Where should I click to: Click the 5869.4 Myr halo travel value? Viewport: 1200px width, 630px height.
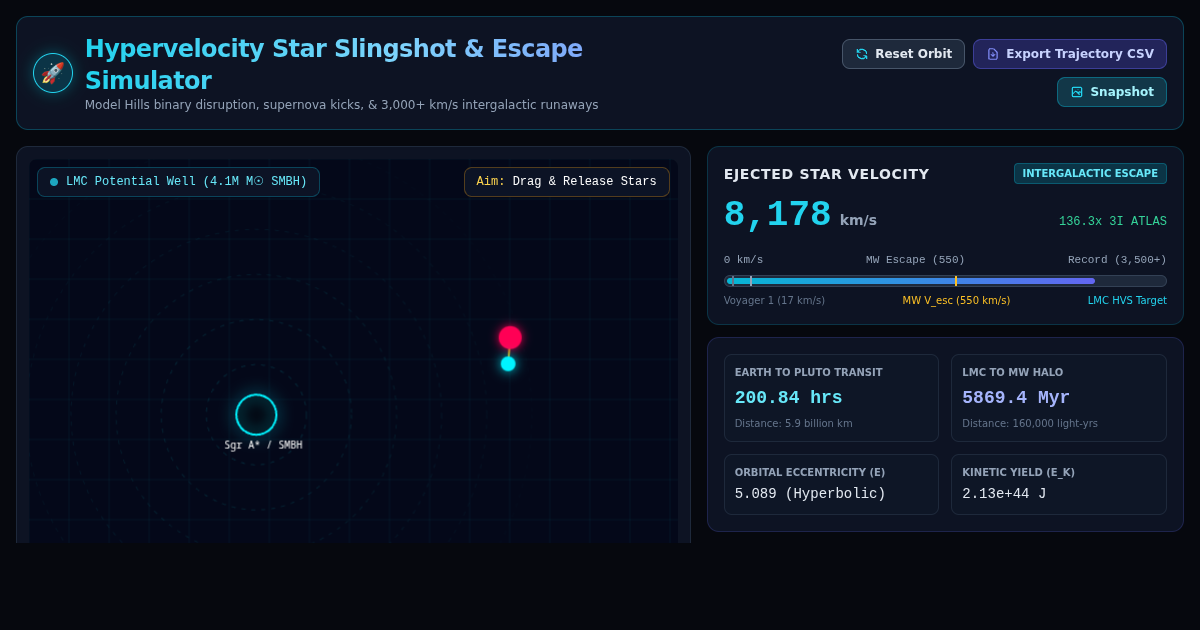(x=1016, y=398)
